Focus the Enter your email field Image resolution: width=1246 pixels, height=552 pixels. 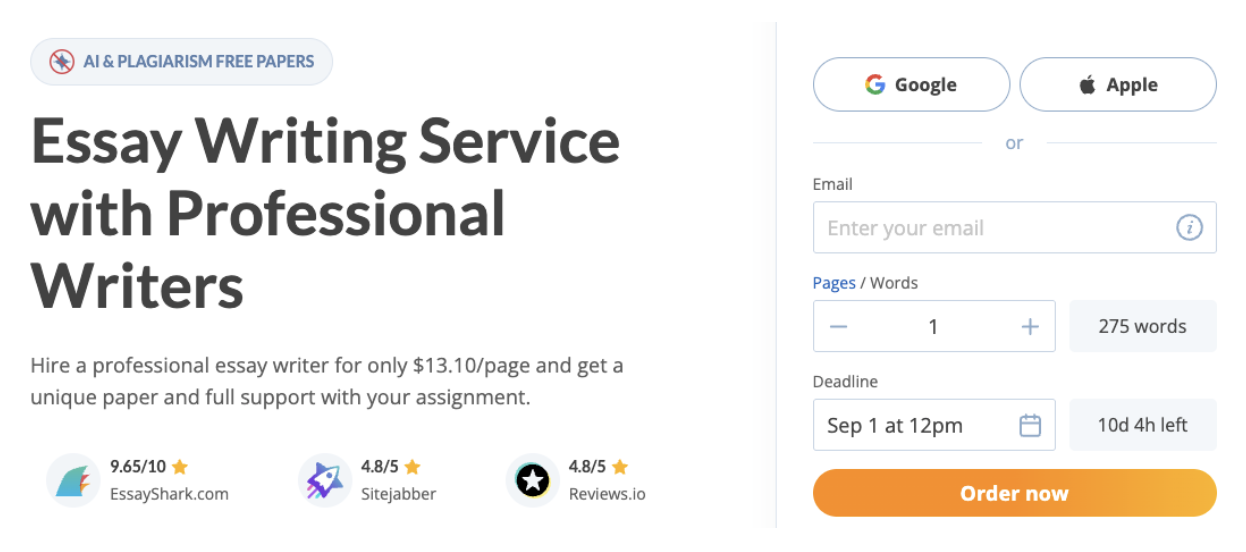pyautogui.click(x=995, y=228)
